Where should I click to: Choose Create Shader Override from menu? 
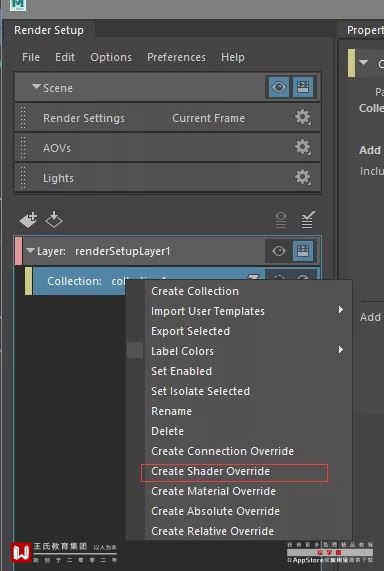tap(211, 471)
